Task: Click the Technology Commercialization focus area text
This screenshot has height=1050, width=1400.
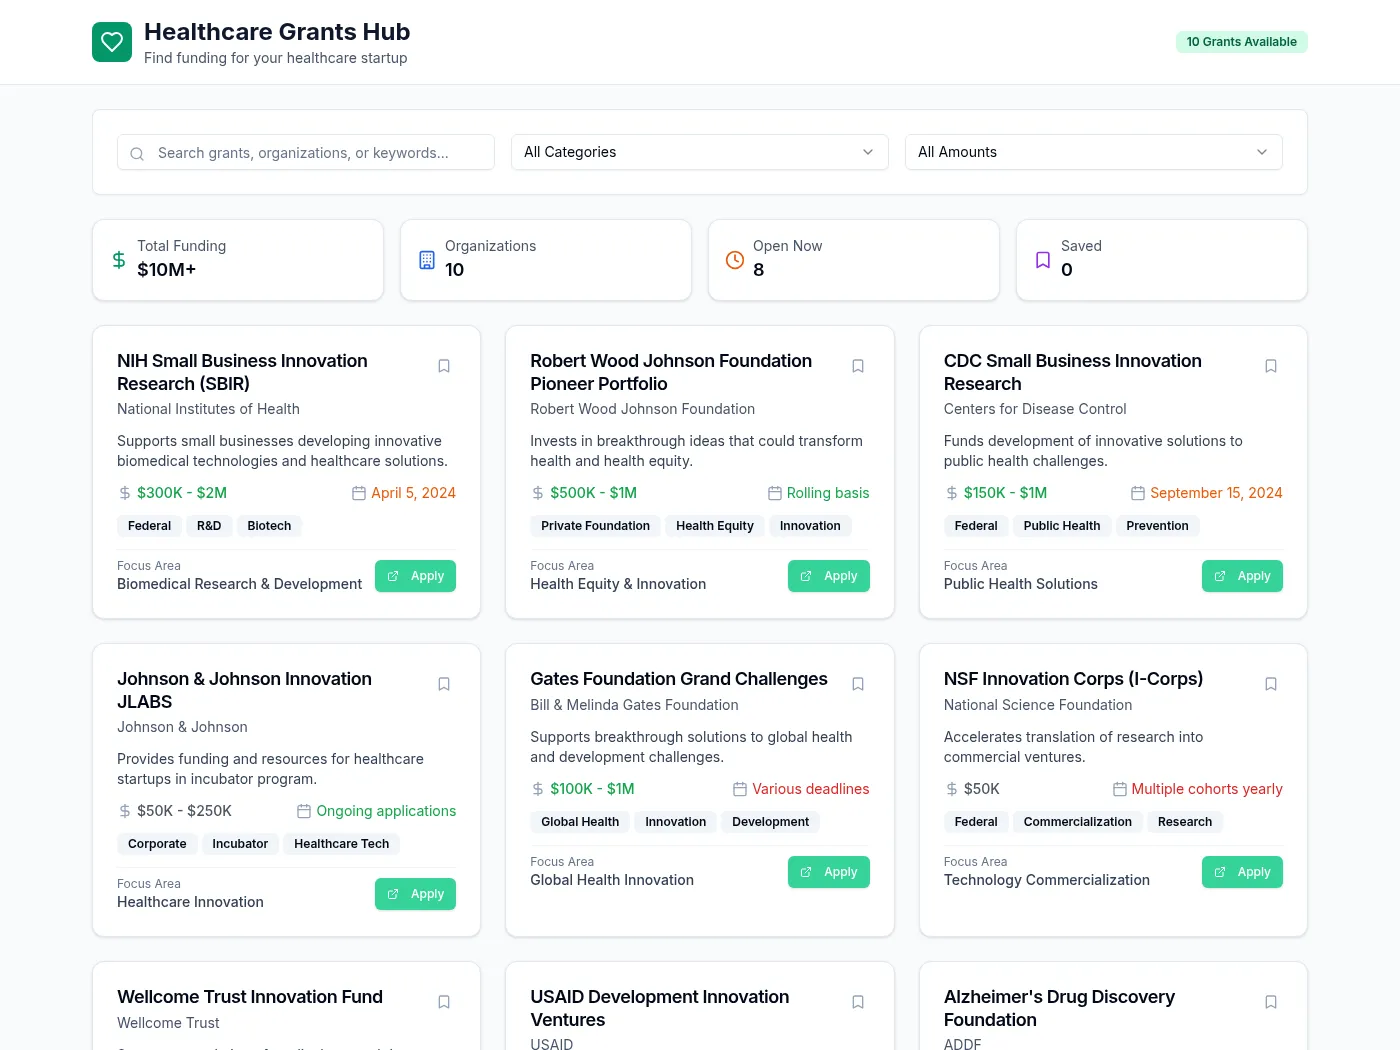Action: [1047, 880]
